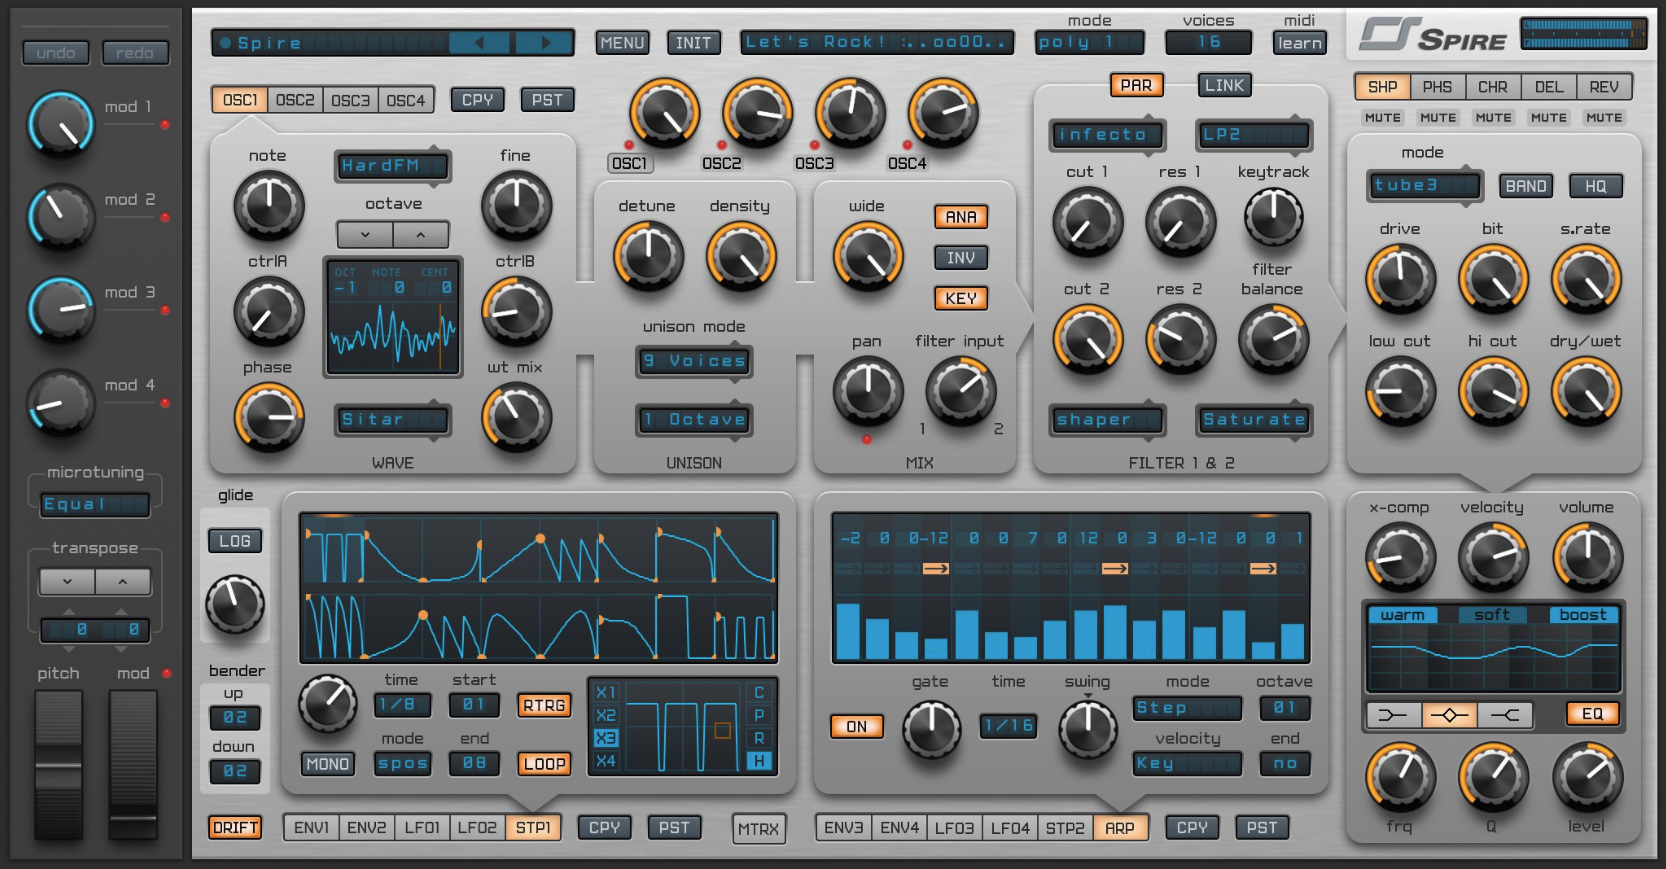
Task: Click the step shape preview in stepper
Action: [x=683, y=727]
